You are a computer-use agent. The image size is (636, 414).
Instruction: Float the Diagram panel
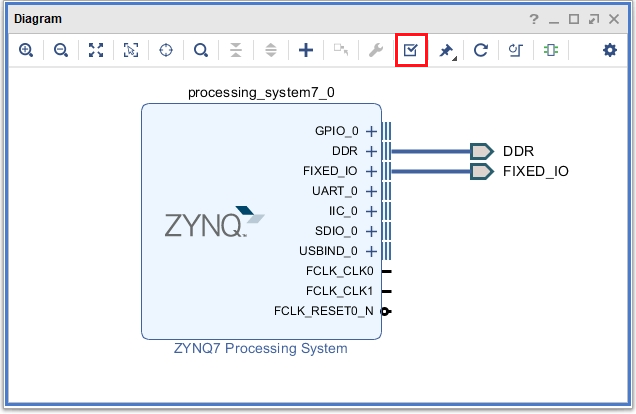click(594, 19)
